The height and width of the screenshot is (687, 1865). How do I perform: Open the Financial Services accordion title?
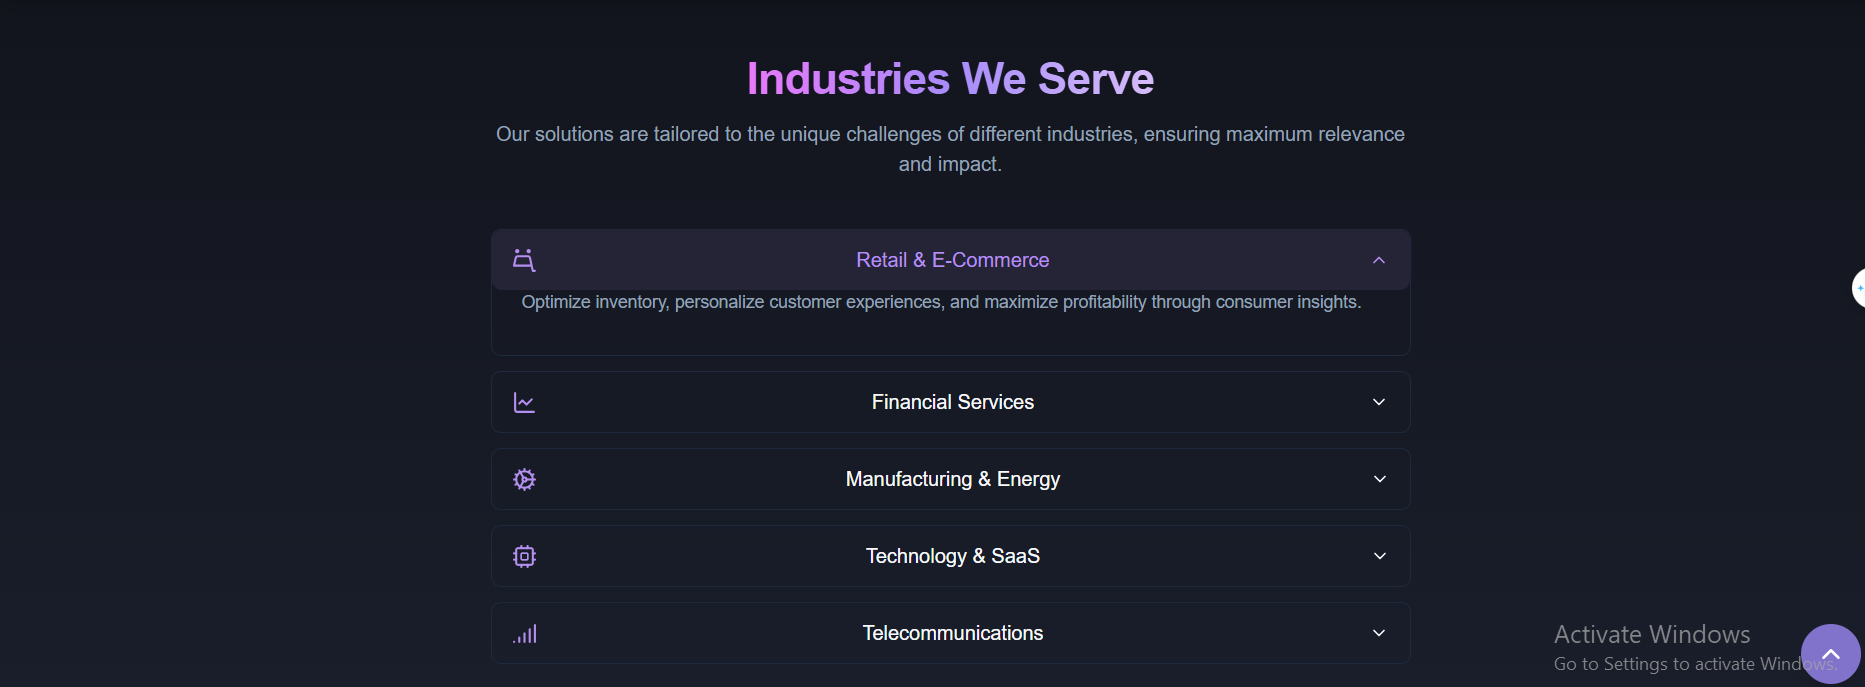952,402
